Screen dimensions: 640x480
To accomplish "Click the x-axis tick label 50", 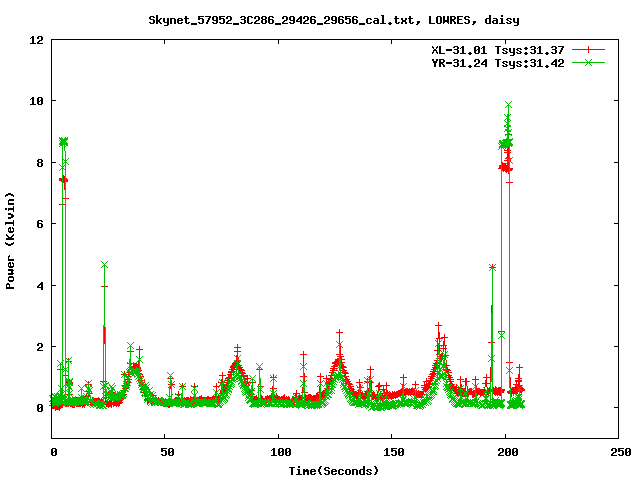I will pos(167,452).
